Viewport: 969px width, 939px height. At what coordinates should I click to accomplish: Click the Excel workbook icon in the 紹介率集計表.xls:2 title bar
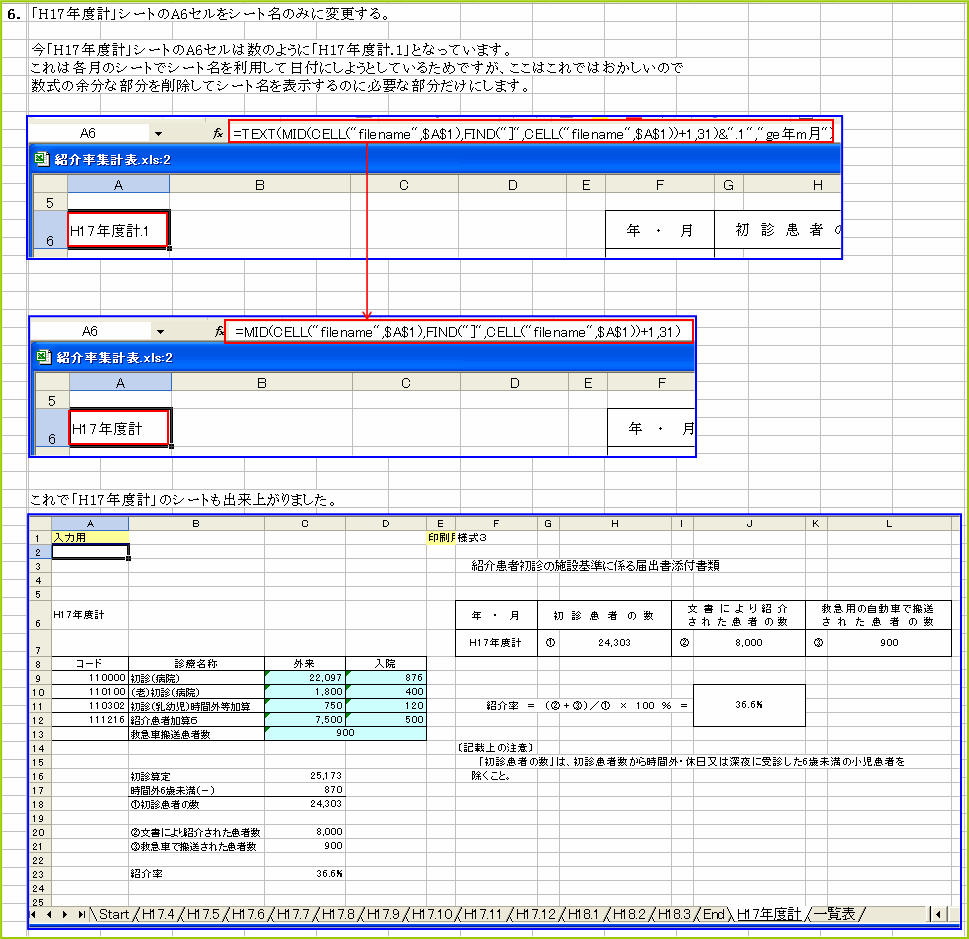[x=40, y=159]
